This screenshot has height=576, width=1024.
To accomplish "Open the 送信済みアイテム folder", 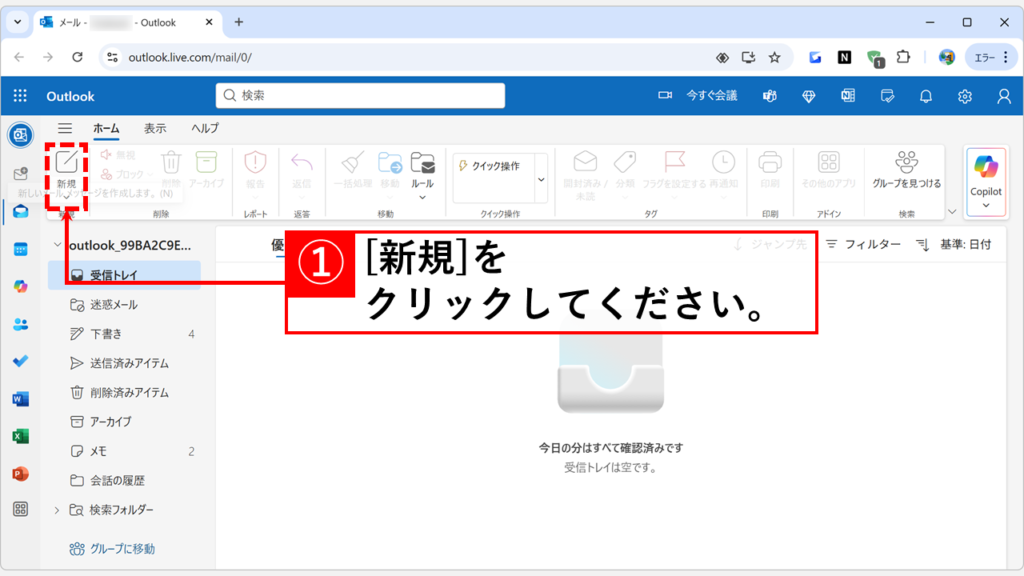I will coord(124,363).
